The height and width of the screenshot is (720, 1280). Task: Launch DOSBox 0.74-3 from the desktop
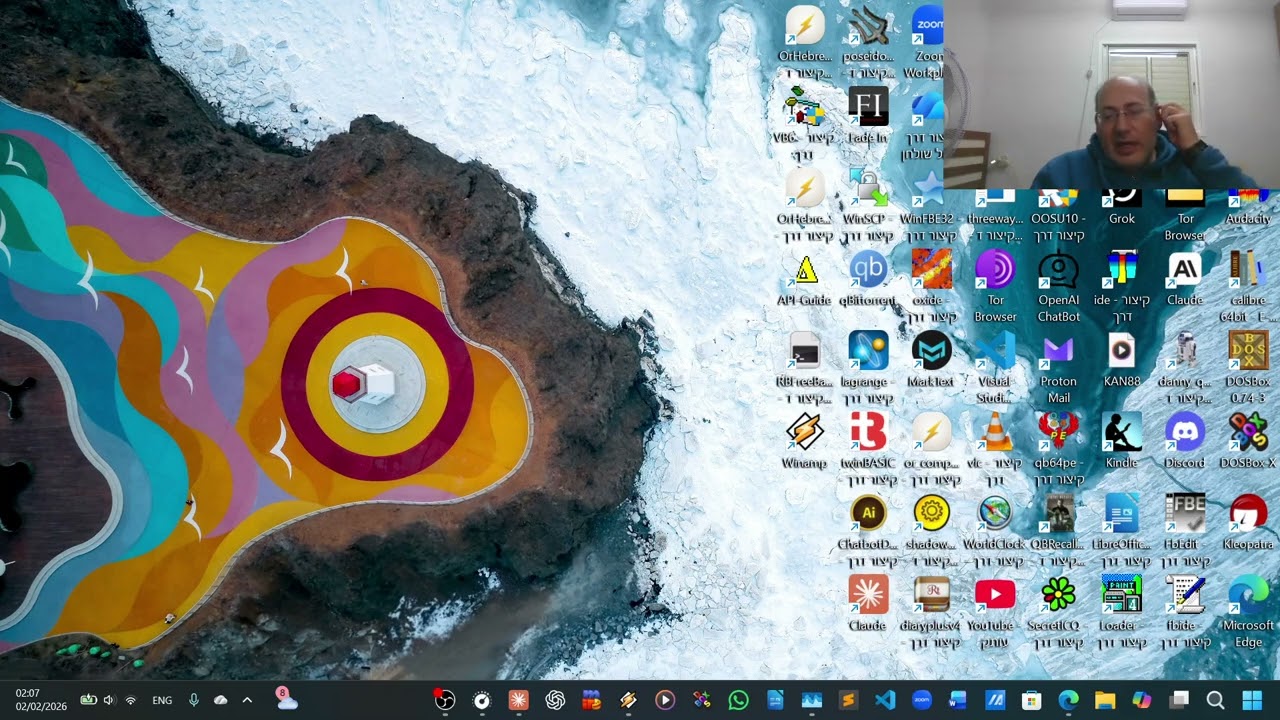[1248, 351]
